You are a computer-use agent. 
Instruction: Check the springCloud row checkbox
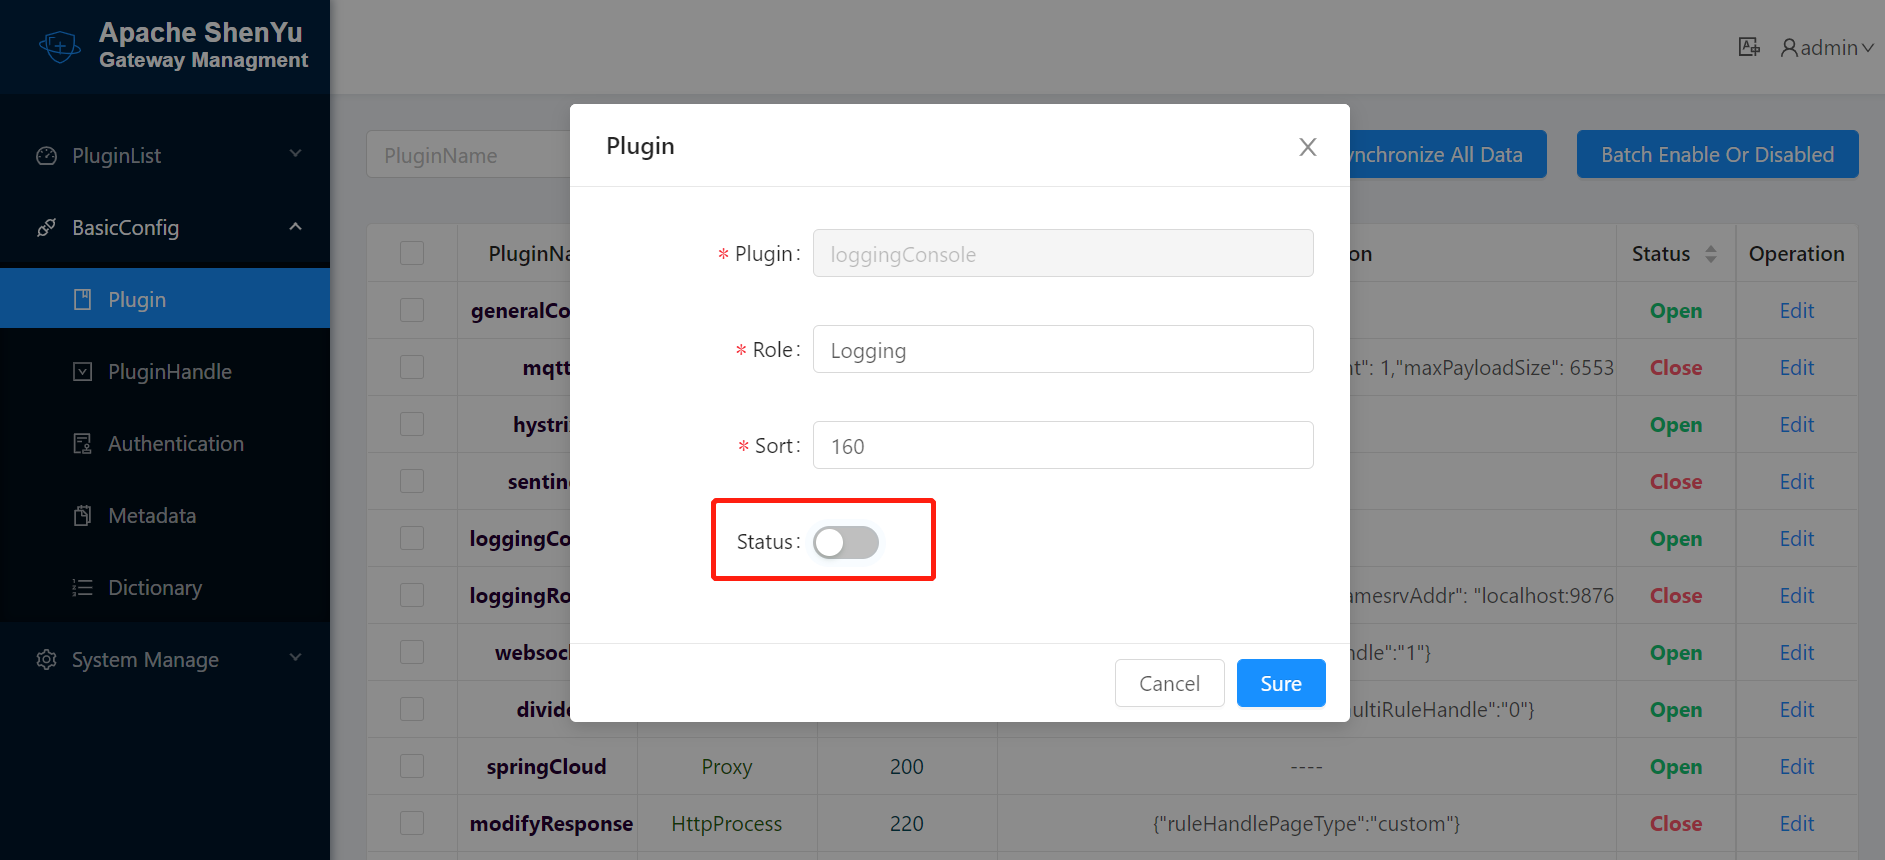(x=412, y=767)
